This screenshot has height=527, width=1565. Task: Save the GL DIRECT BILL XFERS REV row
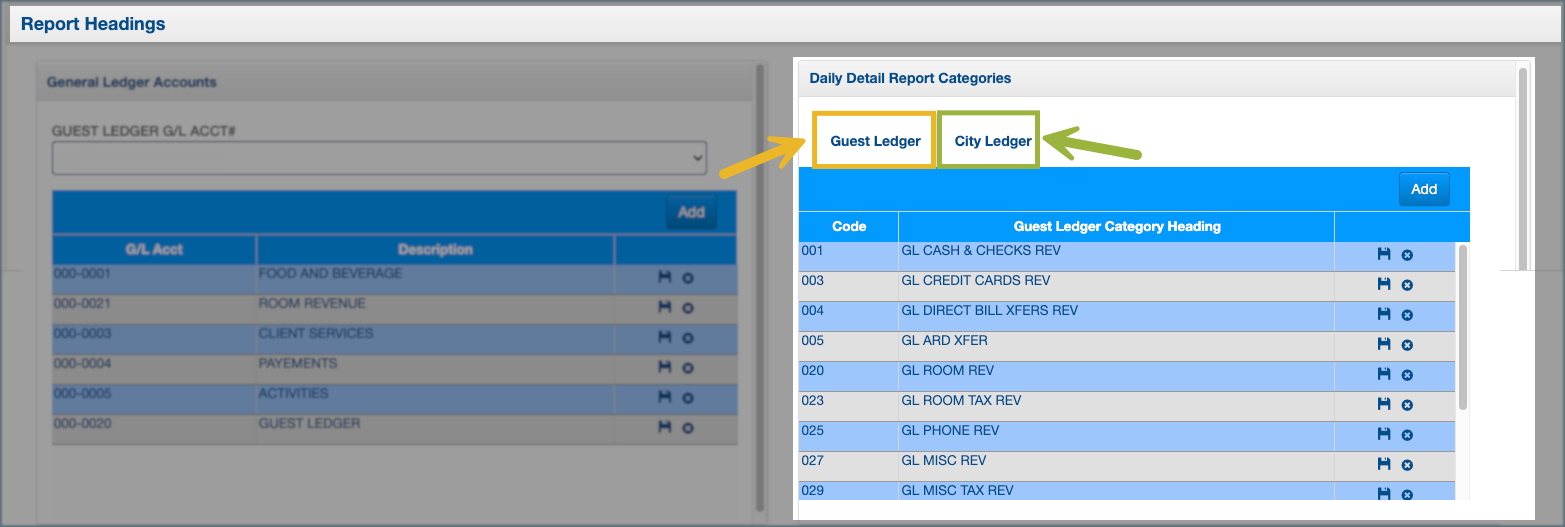pos(1384,315)
